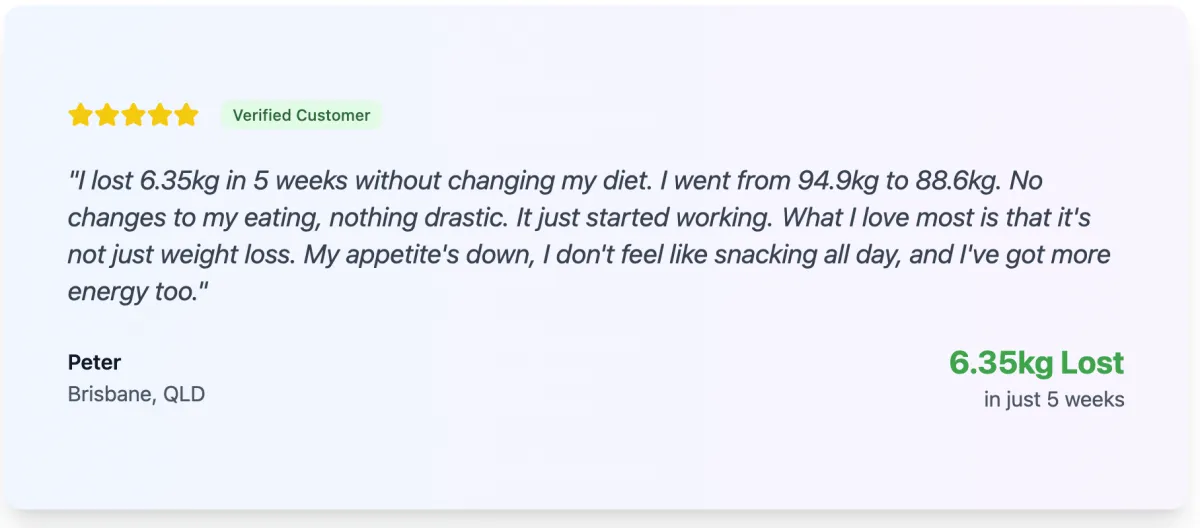Image resolution: width=1200 pixels, height=528 pixels.
Task: Click the green 6.35kg Lost result
Action: tap(1036, 363)
